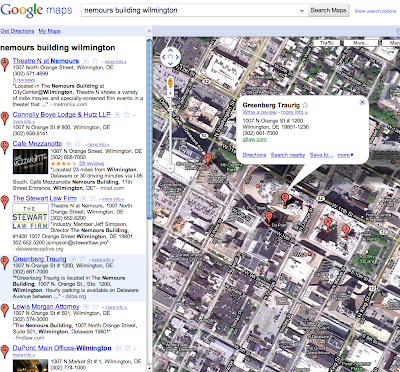Click marker B beside Connolly Bove listing
The image size is (400, 372).
4,118
